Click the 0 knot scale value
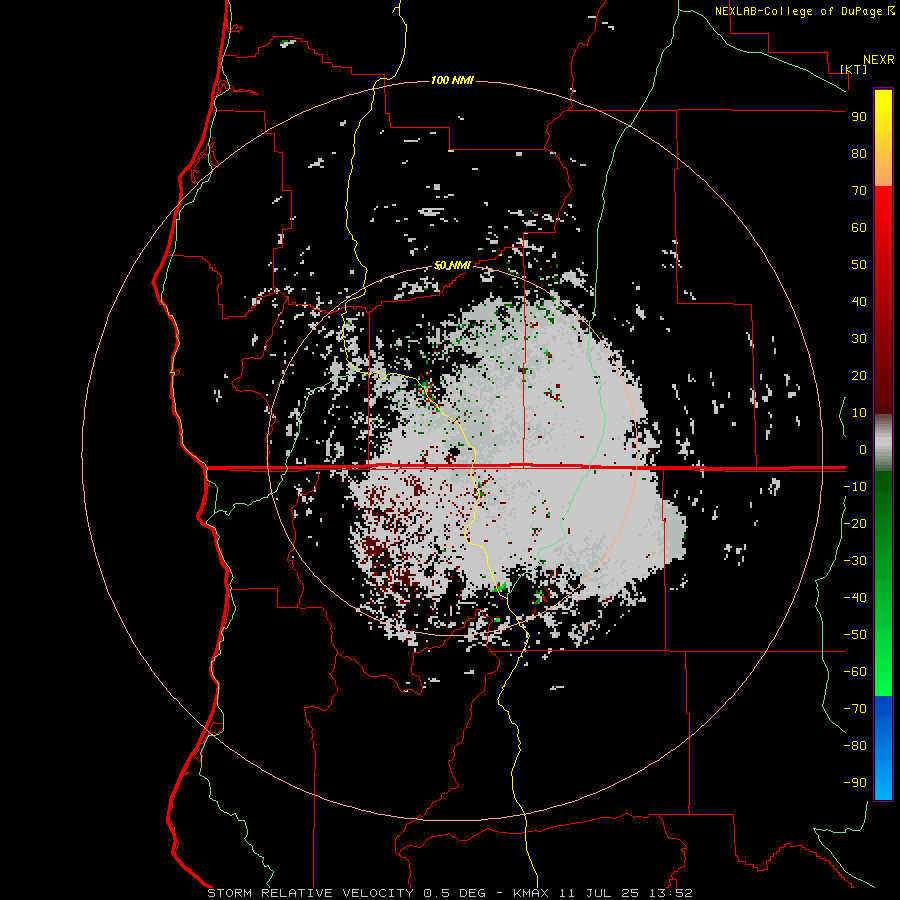This screenshot has width=900, height=900. click(x=863, y=449)
